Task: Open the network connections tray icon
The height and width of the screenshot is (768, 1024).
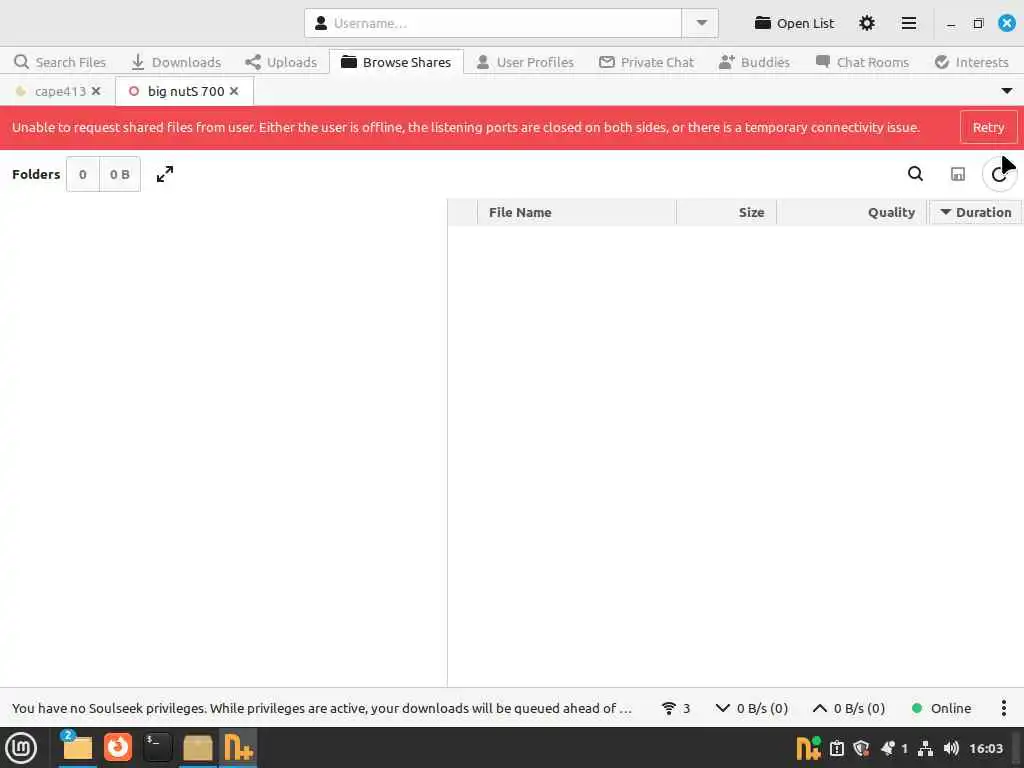Action: pos(925,748)
